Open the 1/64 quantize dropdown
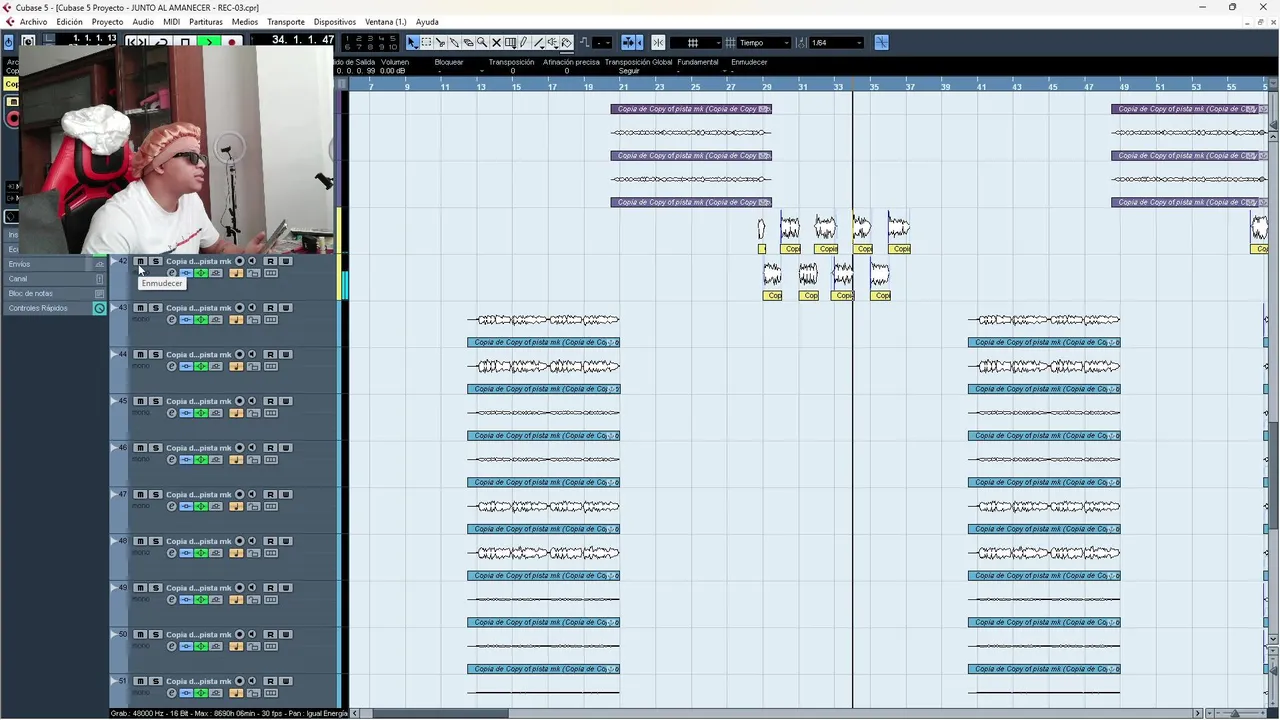The width and height of the screenshot is (1280, 720). pyautogui.click(x=837, y=43)
